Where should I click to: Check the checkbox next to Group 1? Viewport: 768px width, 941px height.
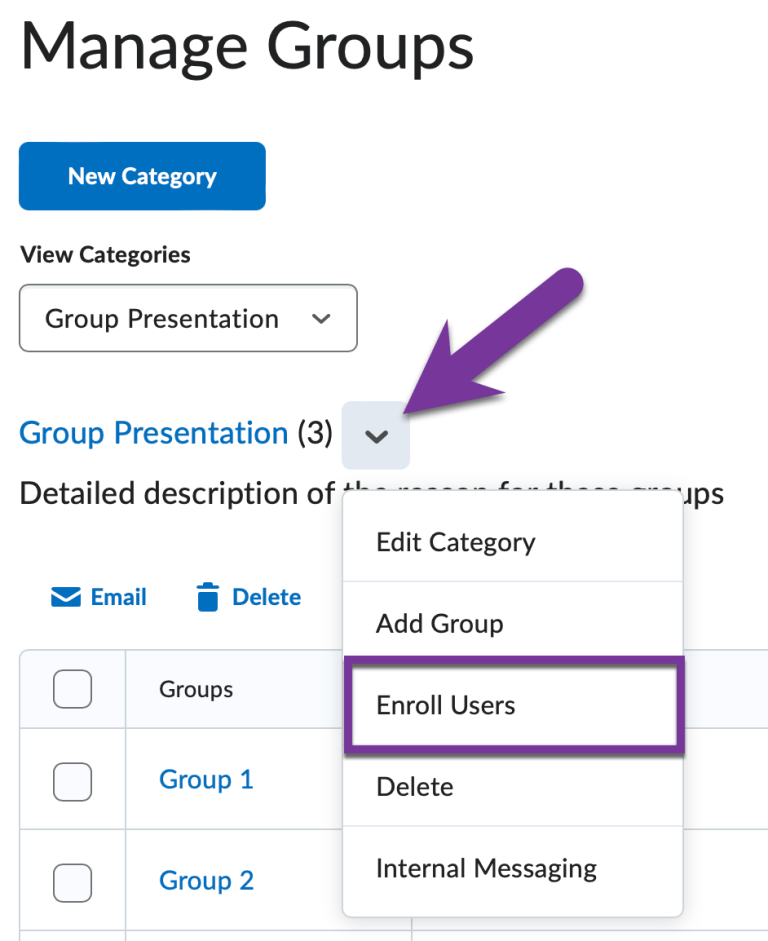(71, 783)
